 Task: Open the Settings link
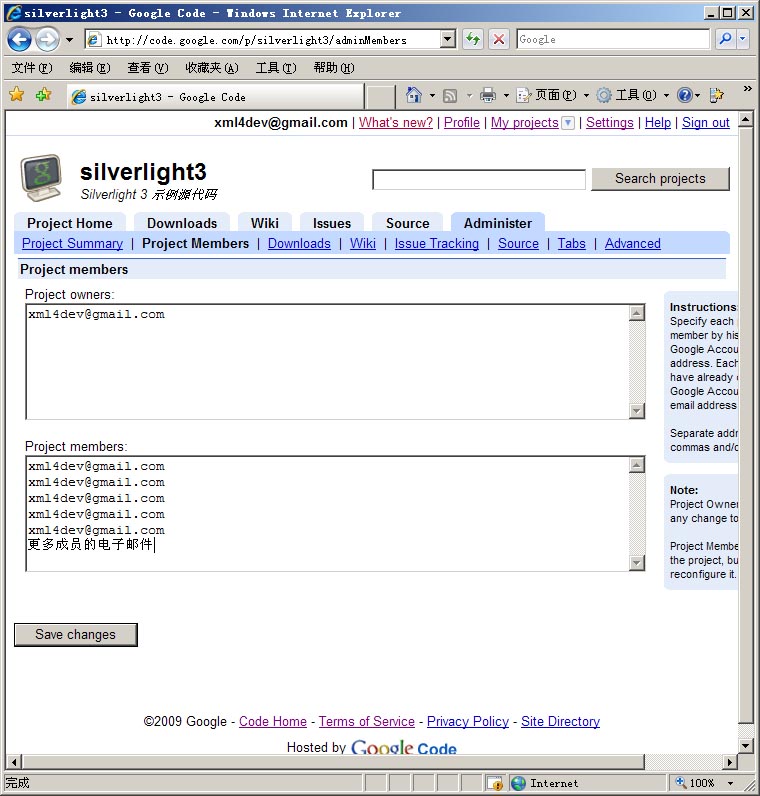pyautogui.click(x=609, y=122)
